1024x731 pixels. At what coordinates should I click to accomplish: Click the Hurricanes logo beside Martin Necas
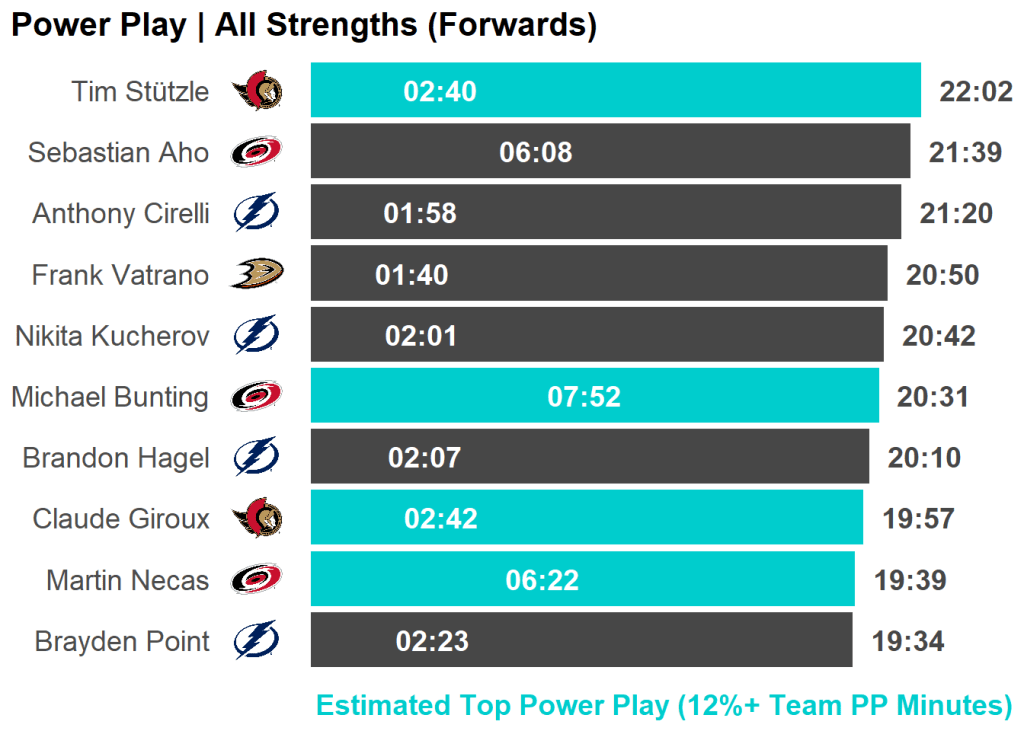tap(257, 579)
